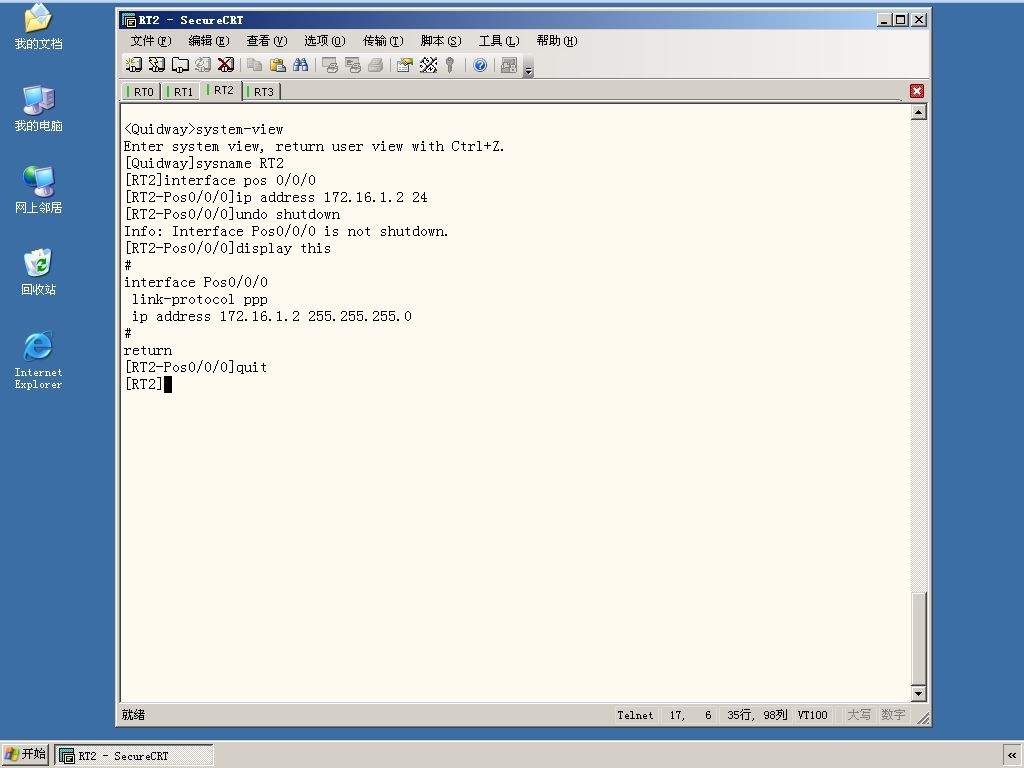Open Internet Explorer desktop icon
This screenshot has height=768, width=1024.
point(38,360)
